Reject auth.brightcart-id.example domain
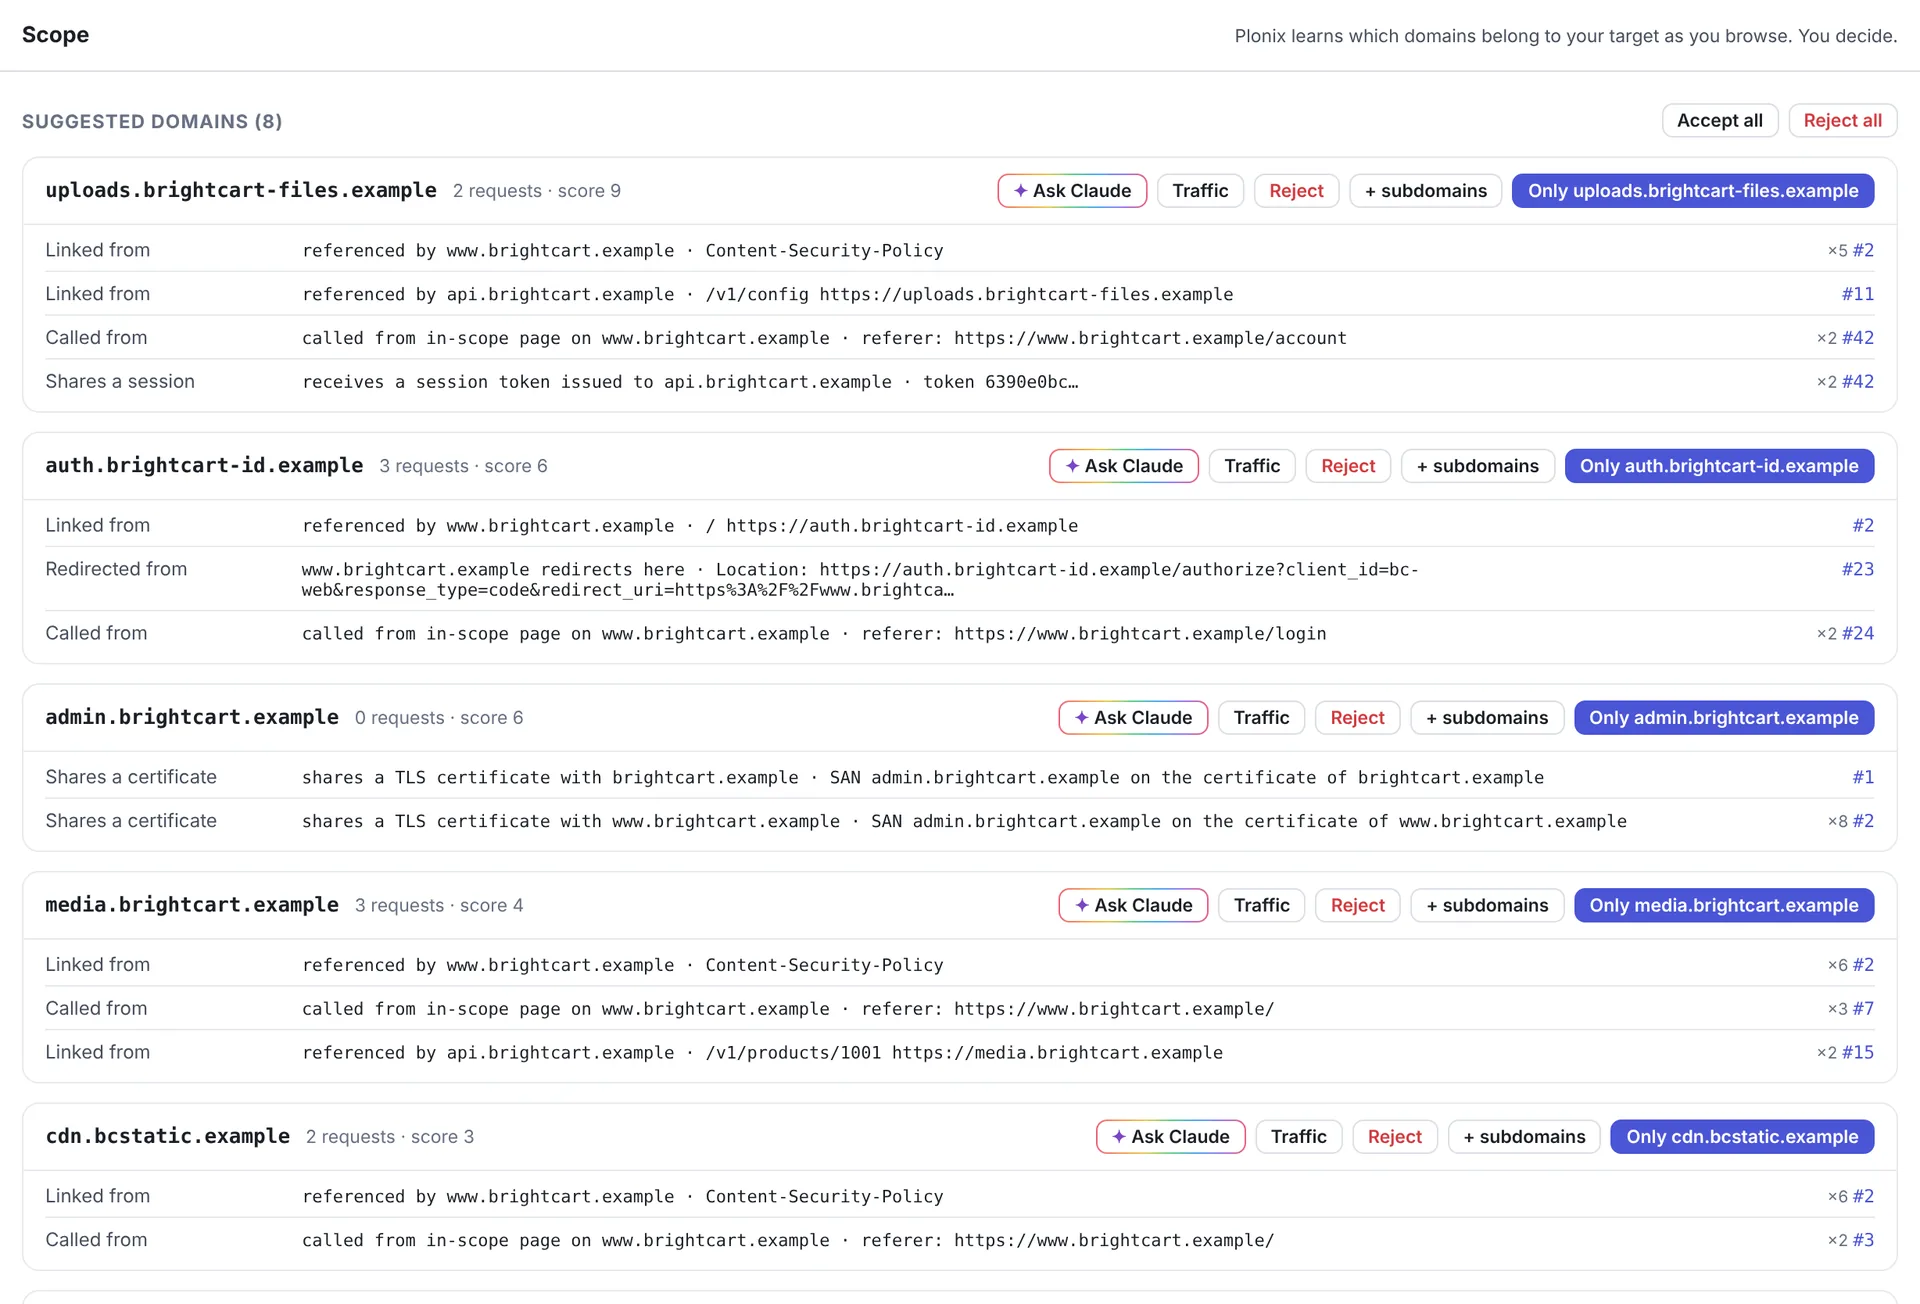Screen dimensions: 1920x1304 coord(1348,466)
